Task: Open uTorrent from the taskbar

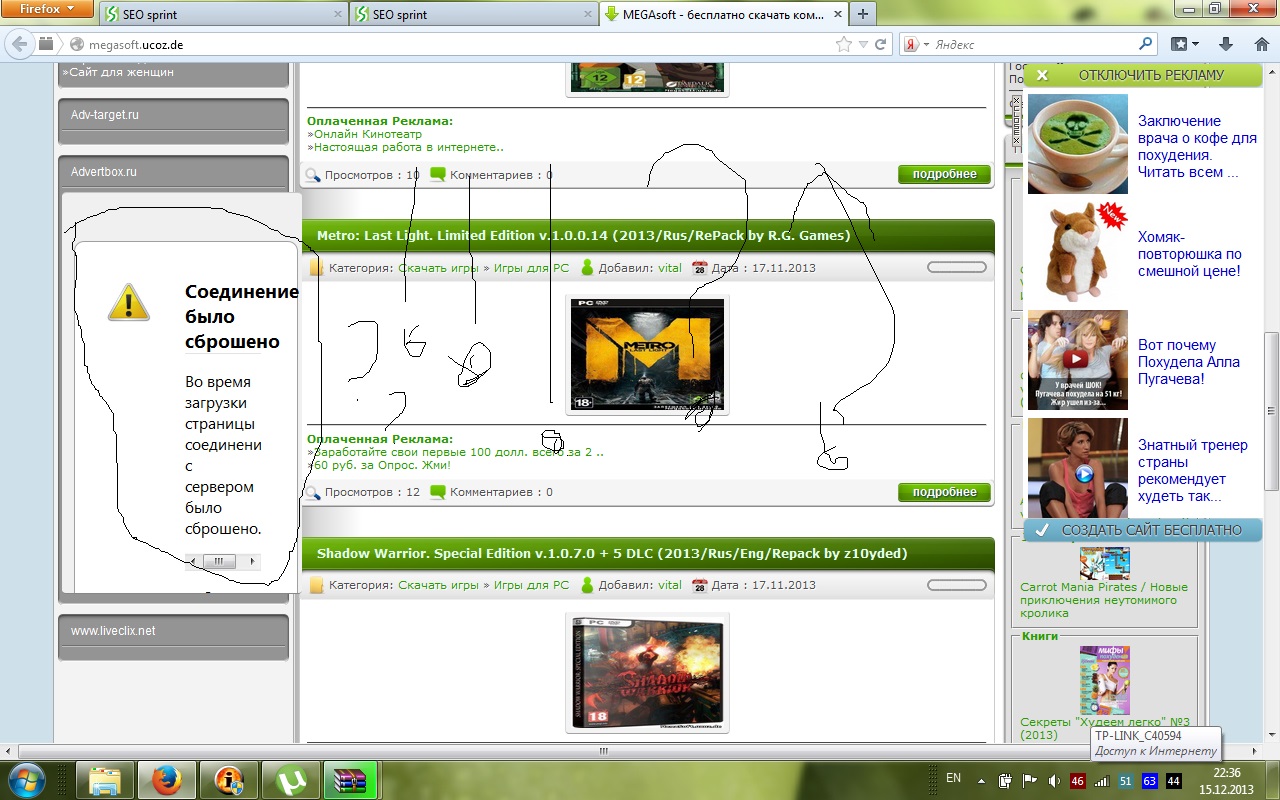Action: [x=291, y=779]
